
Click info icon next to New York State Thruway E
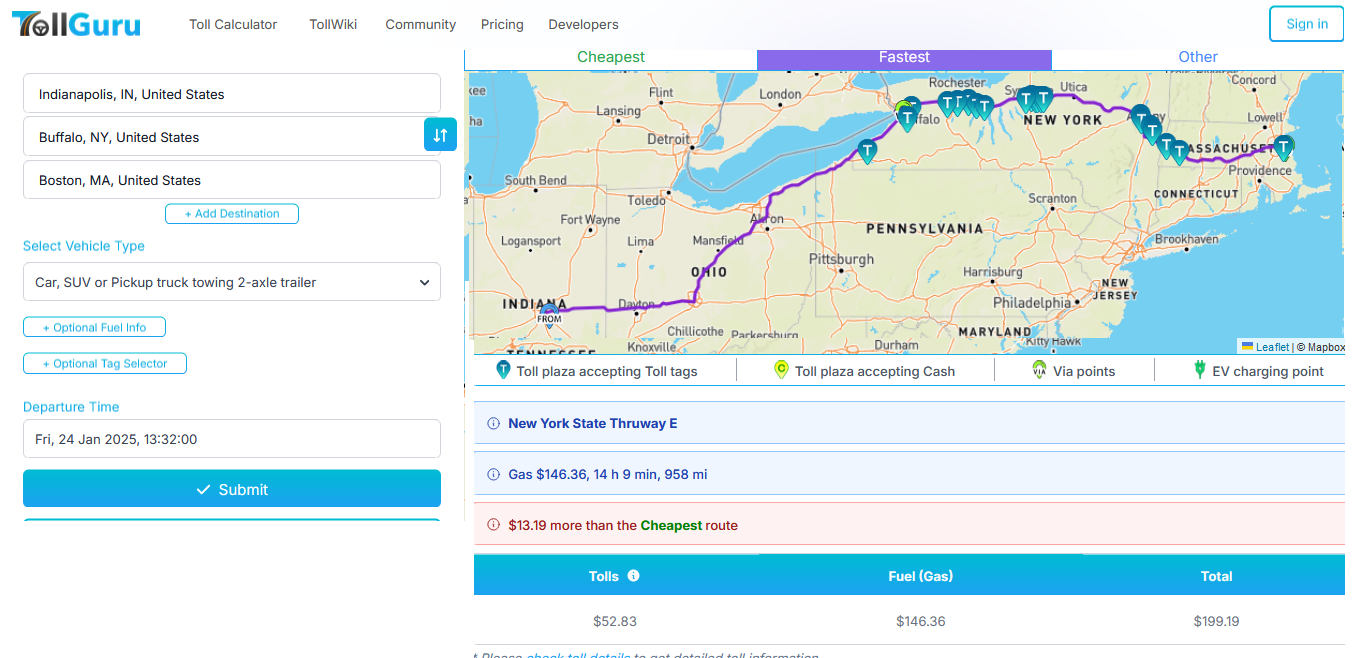[x=493, y=424]
